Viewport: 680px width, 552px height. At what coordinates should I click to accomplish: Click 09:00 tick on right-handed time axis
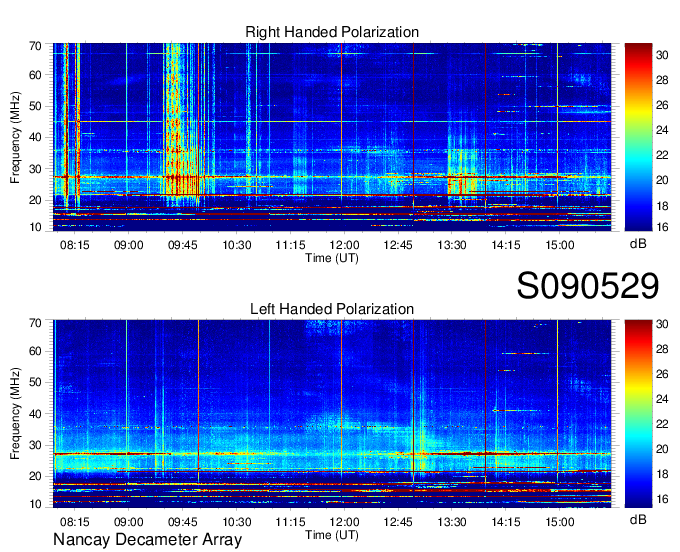[x=128, y=245]
